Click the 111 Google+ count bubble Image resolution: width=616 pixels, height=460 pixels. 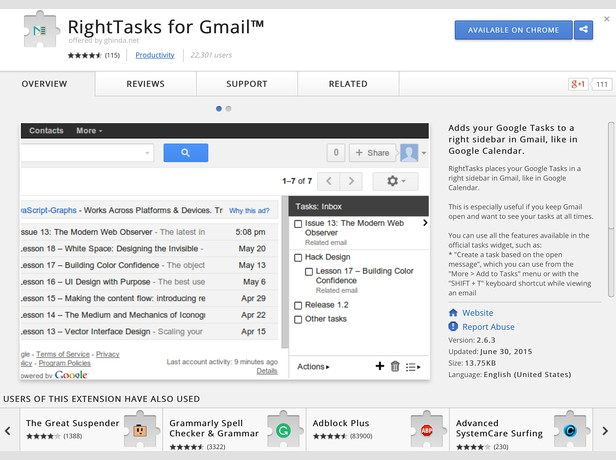(x=601, y=84)
